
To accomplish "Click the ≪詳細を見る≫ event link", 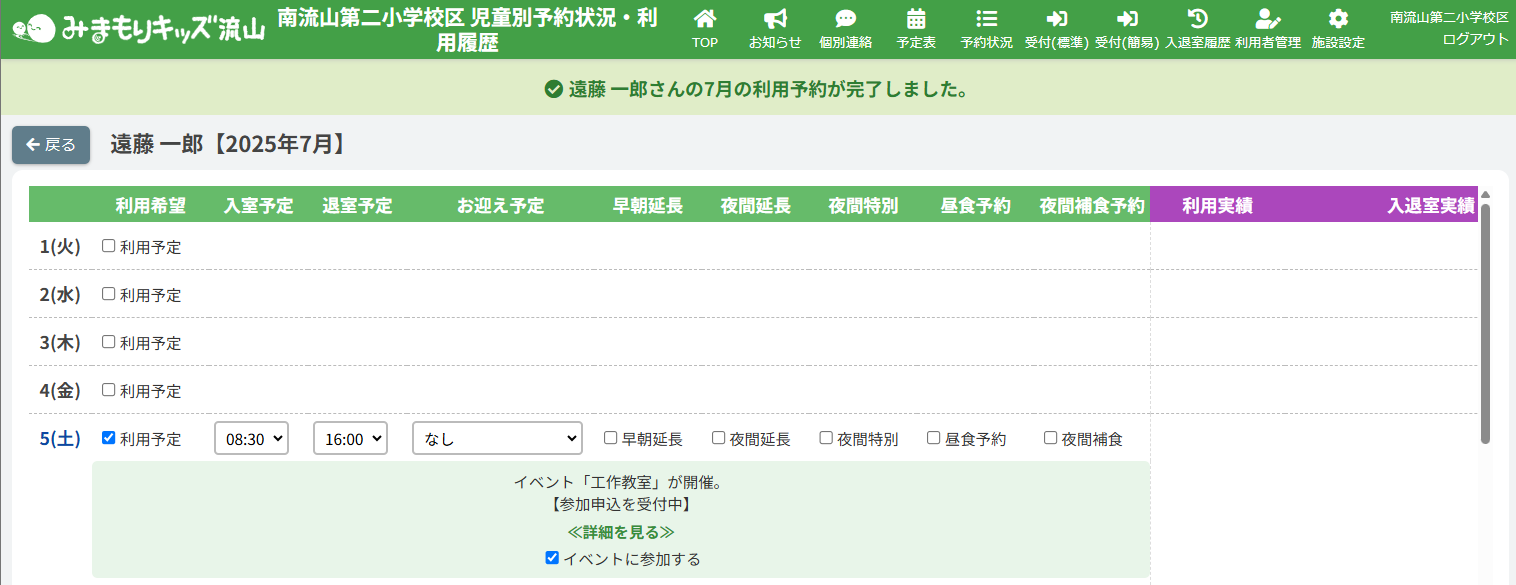I will pos(621,532).
